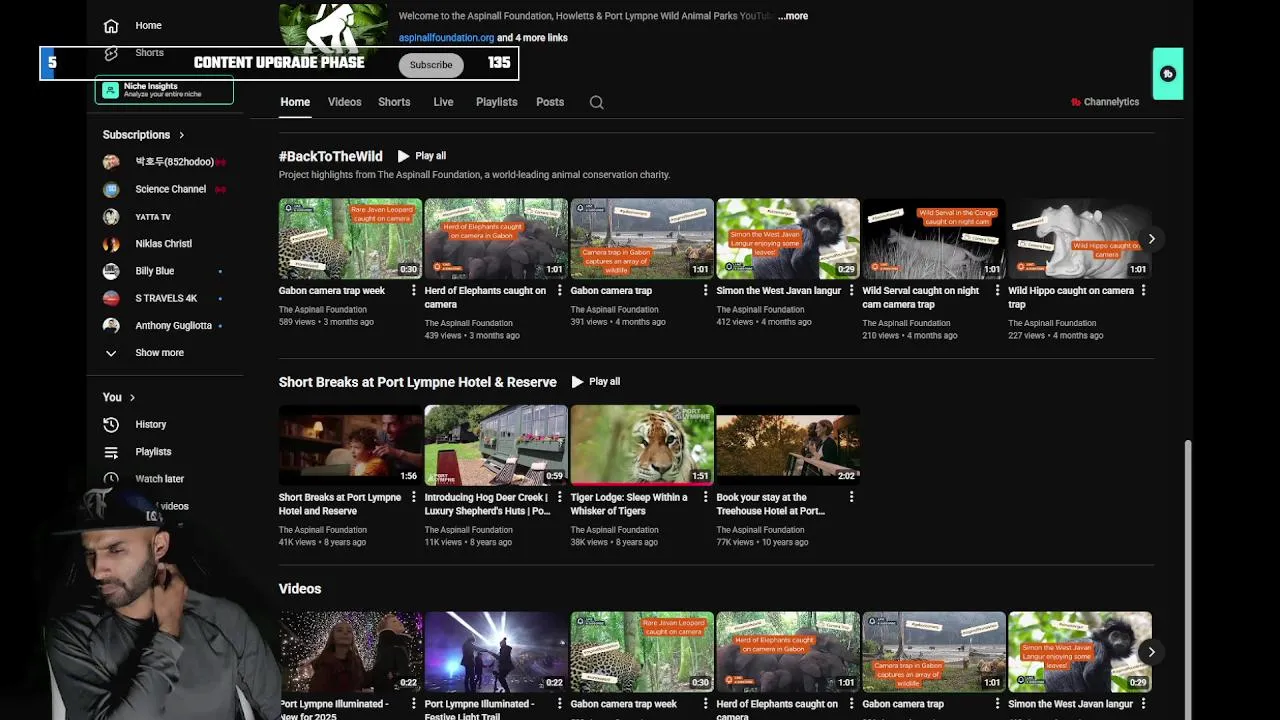Open Niklas Christl subscription avatar
The height and width of the screenshot is (720, 1280).
(x=111, y=244)
